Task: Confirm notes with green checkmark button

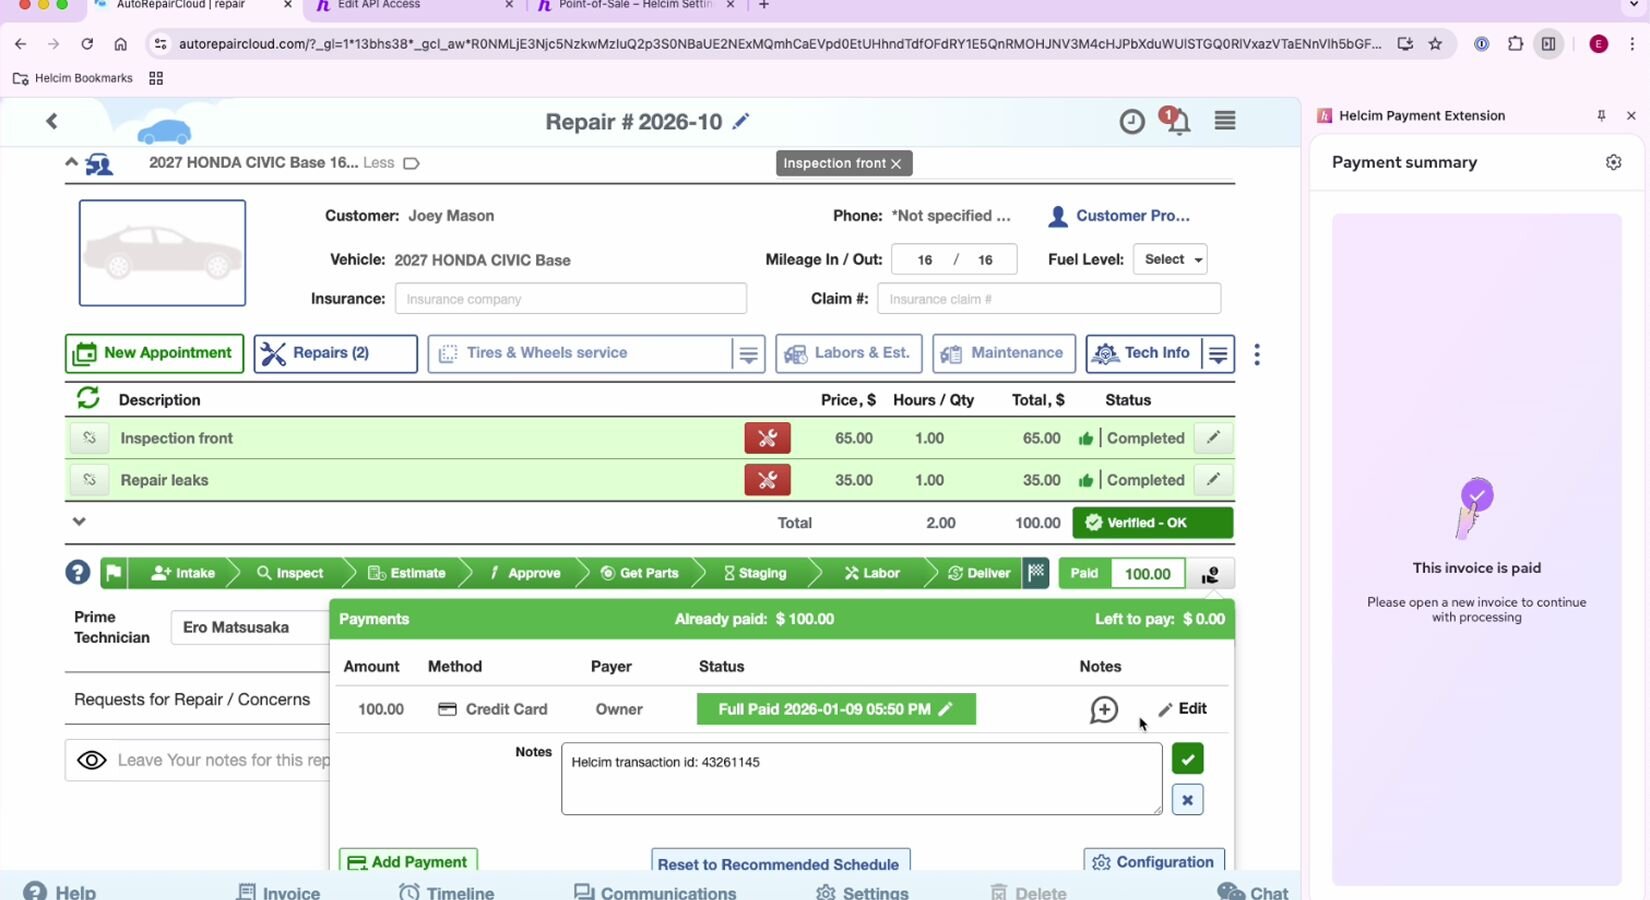Action: coord(1187,759)
